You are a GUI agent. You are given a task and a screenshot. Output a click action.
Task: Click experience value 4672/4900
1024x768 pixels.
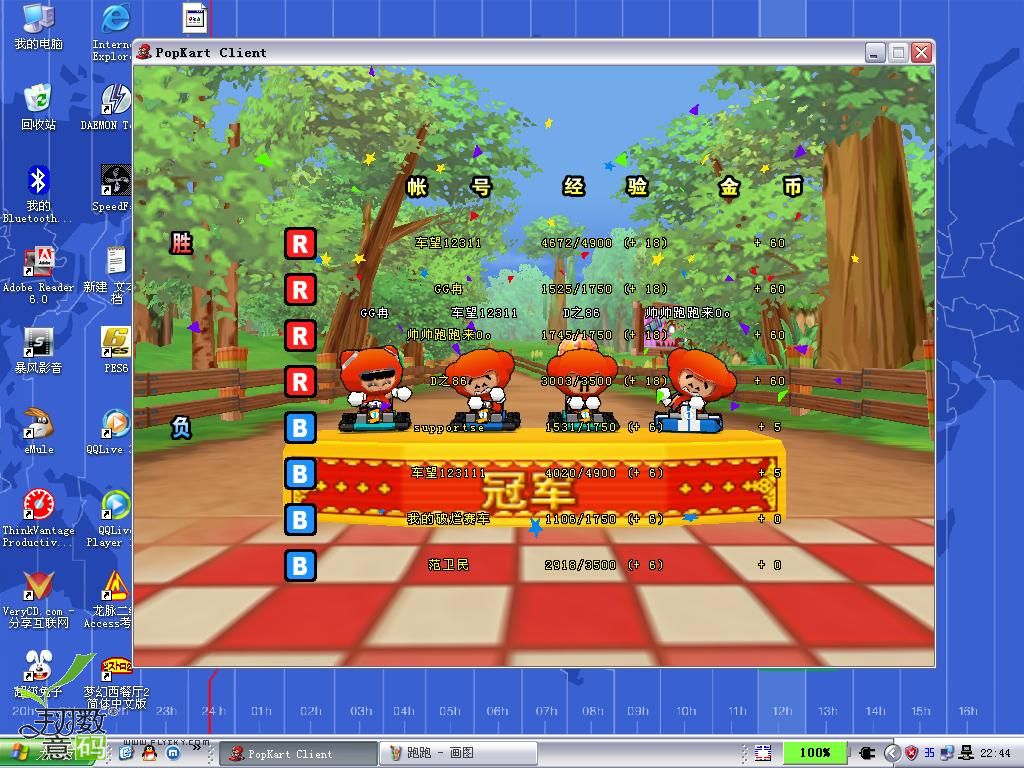(x=577, y=243)
